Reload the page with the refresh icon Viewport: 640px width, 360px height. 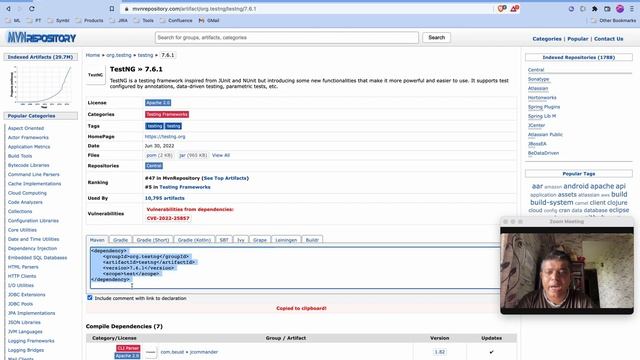click(x=32, y=9)
